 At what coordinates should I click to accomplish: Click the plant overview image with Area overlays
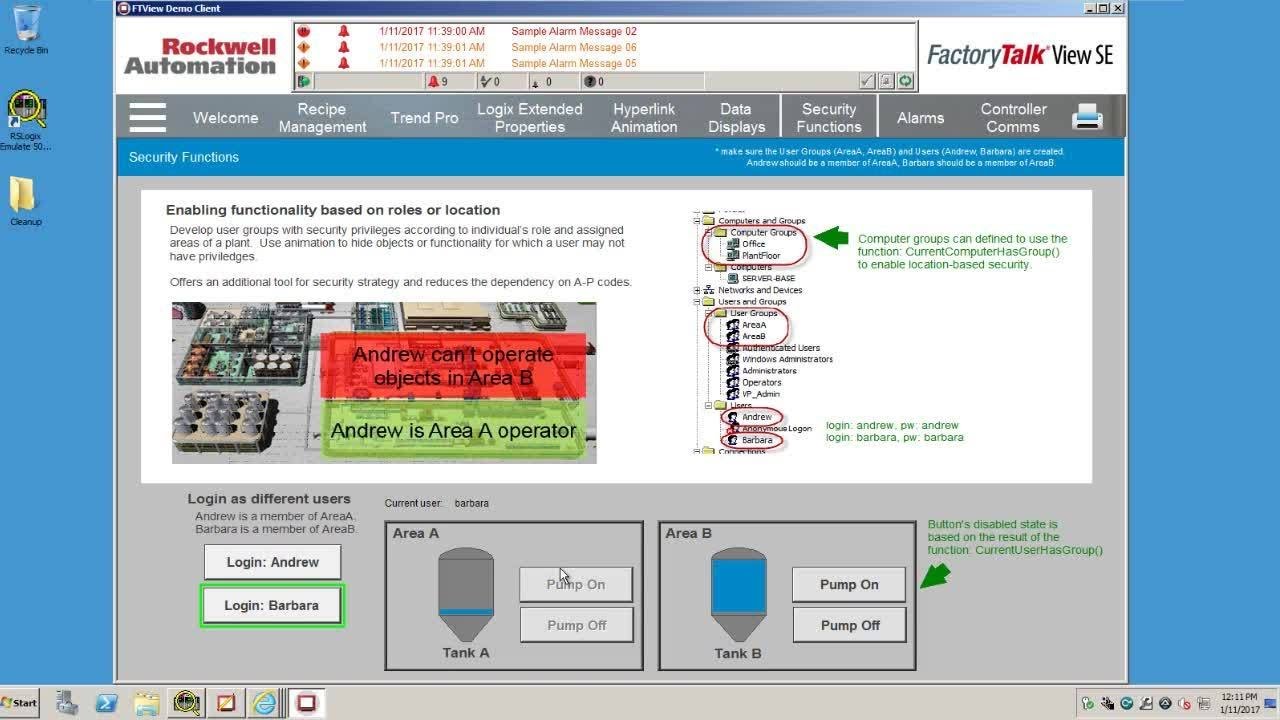pos(384,383)
